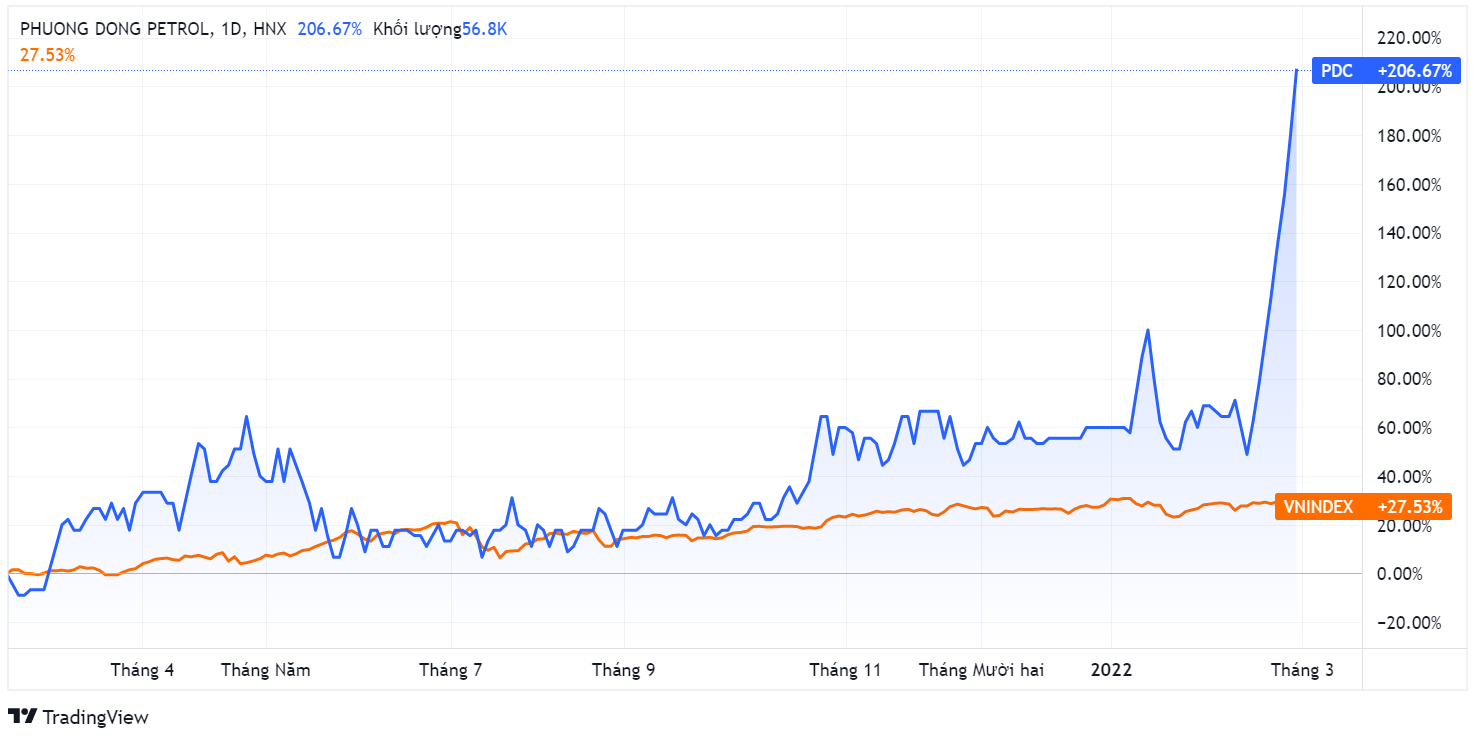Click the TradingView logo icon
This screenshot has width=1482, height=743.
point(22,717)
